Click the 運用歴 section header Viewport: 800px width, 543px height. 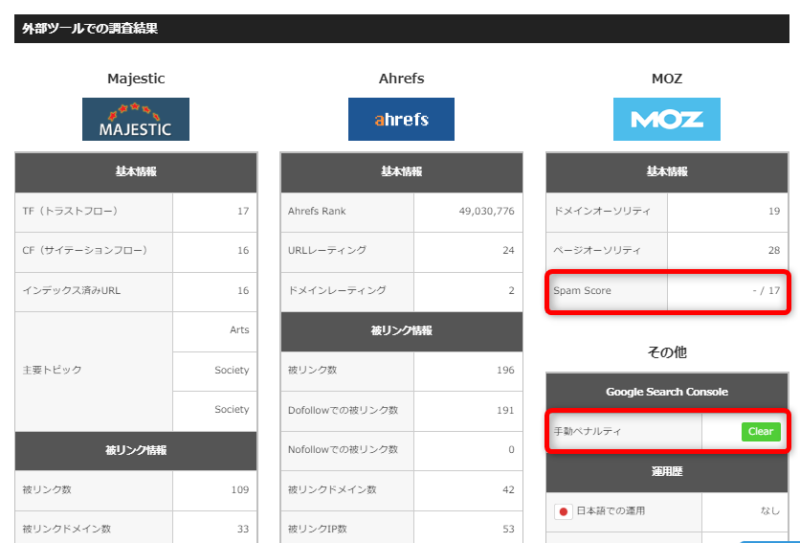tap(667, 472)
